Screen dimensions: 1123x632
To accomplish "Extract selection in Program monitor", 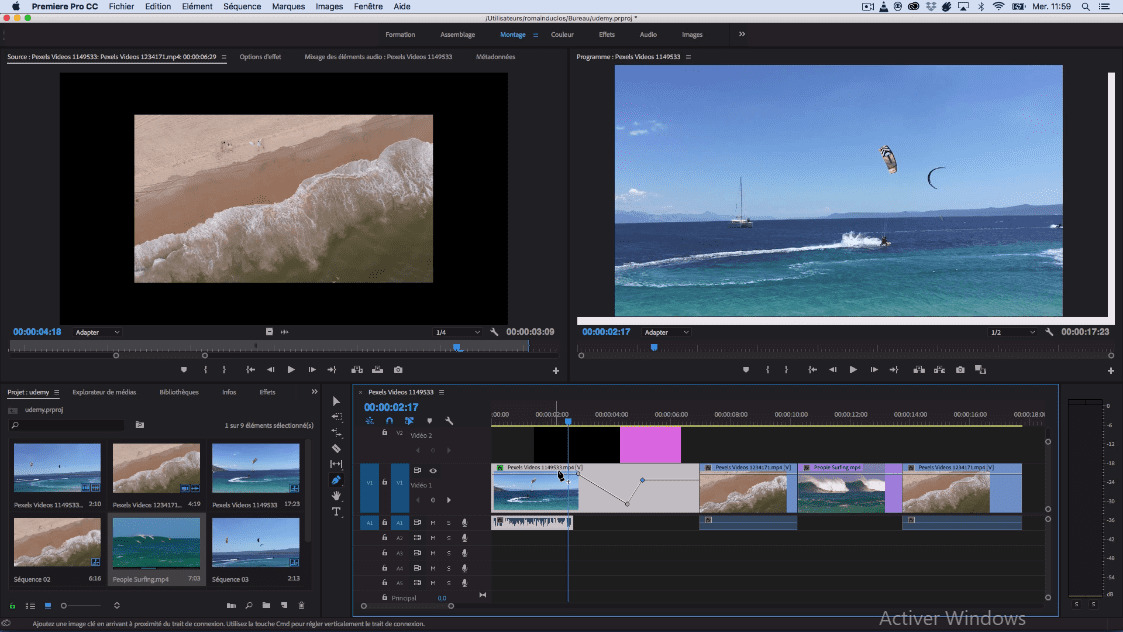I will (939, 370).
